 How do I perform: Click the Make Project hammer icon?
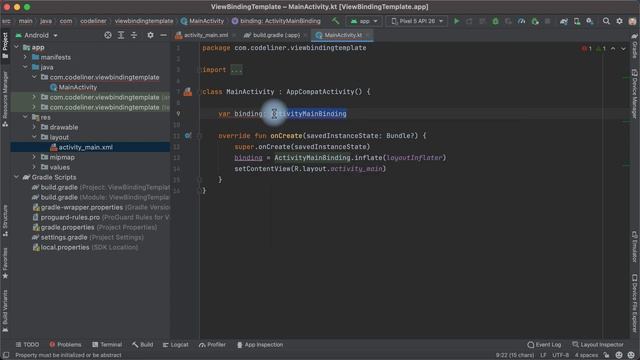[x=335, y=21]
